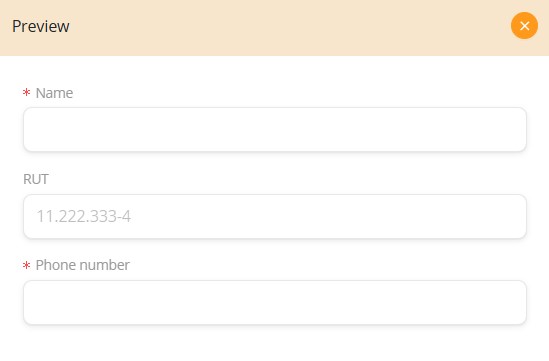Screen dimensions: 549x361
Task: Click the red asterisk beside Phone number
Action: click(26, 265)
